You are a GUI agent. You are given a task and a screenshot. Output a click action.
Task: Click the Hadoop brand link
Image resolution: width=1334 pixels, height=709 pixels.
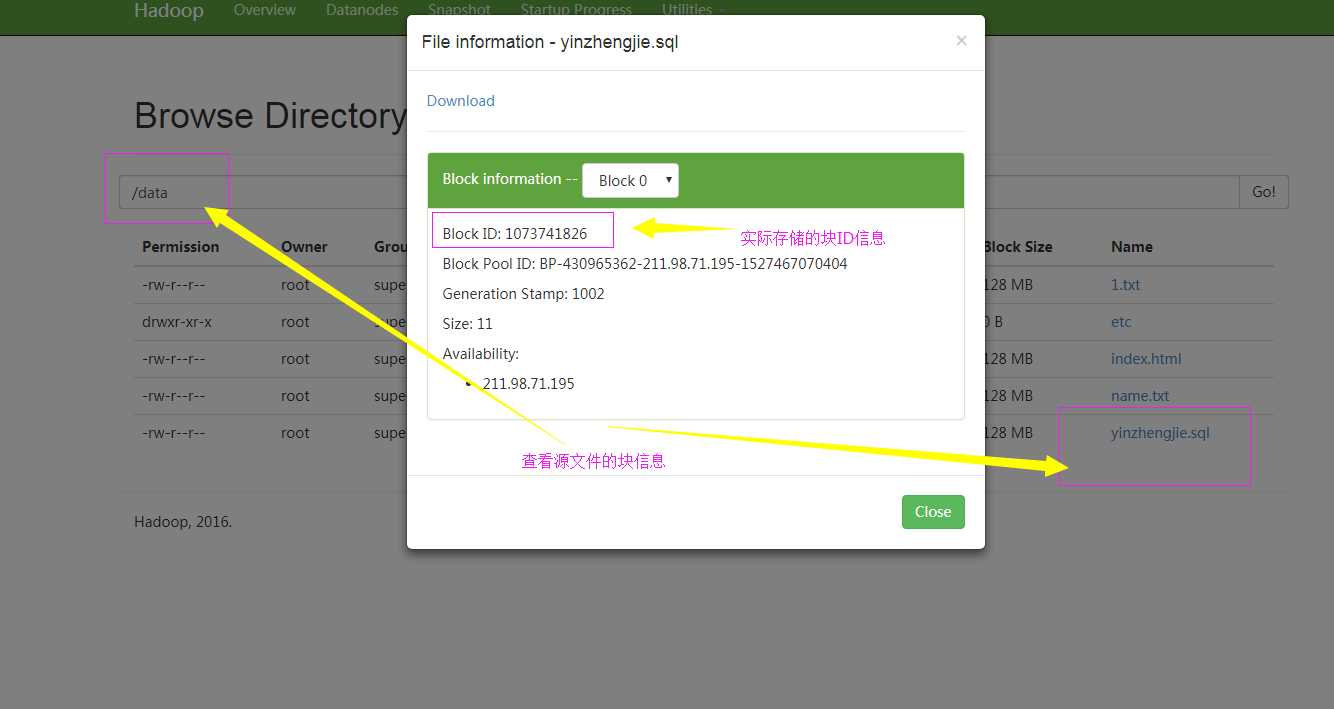coord(169,11)
